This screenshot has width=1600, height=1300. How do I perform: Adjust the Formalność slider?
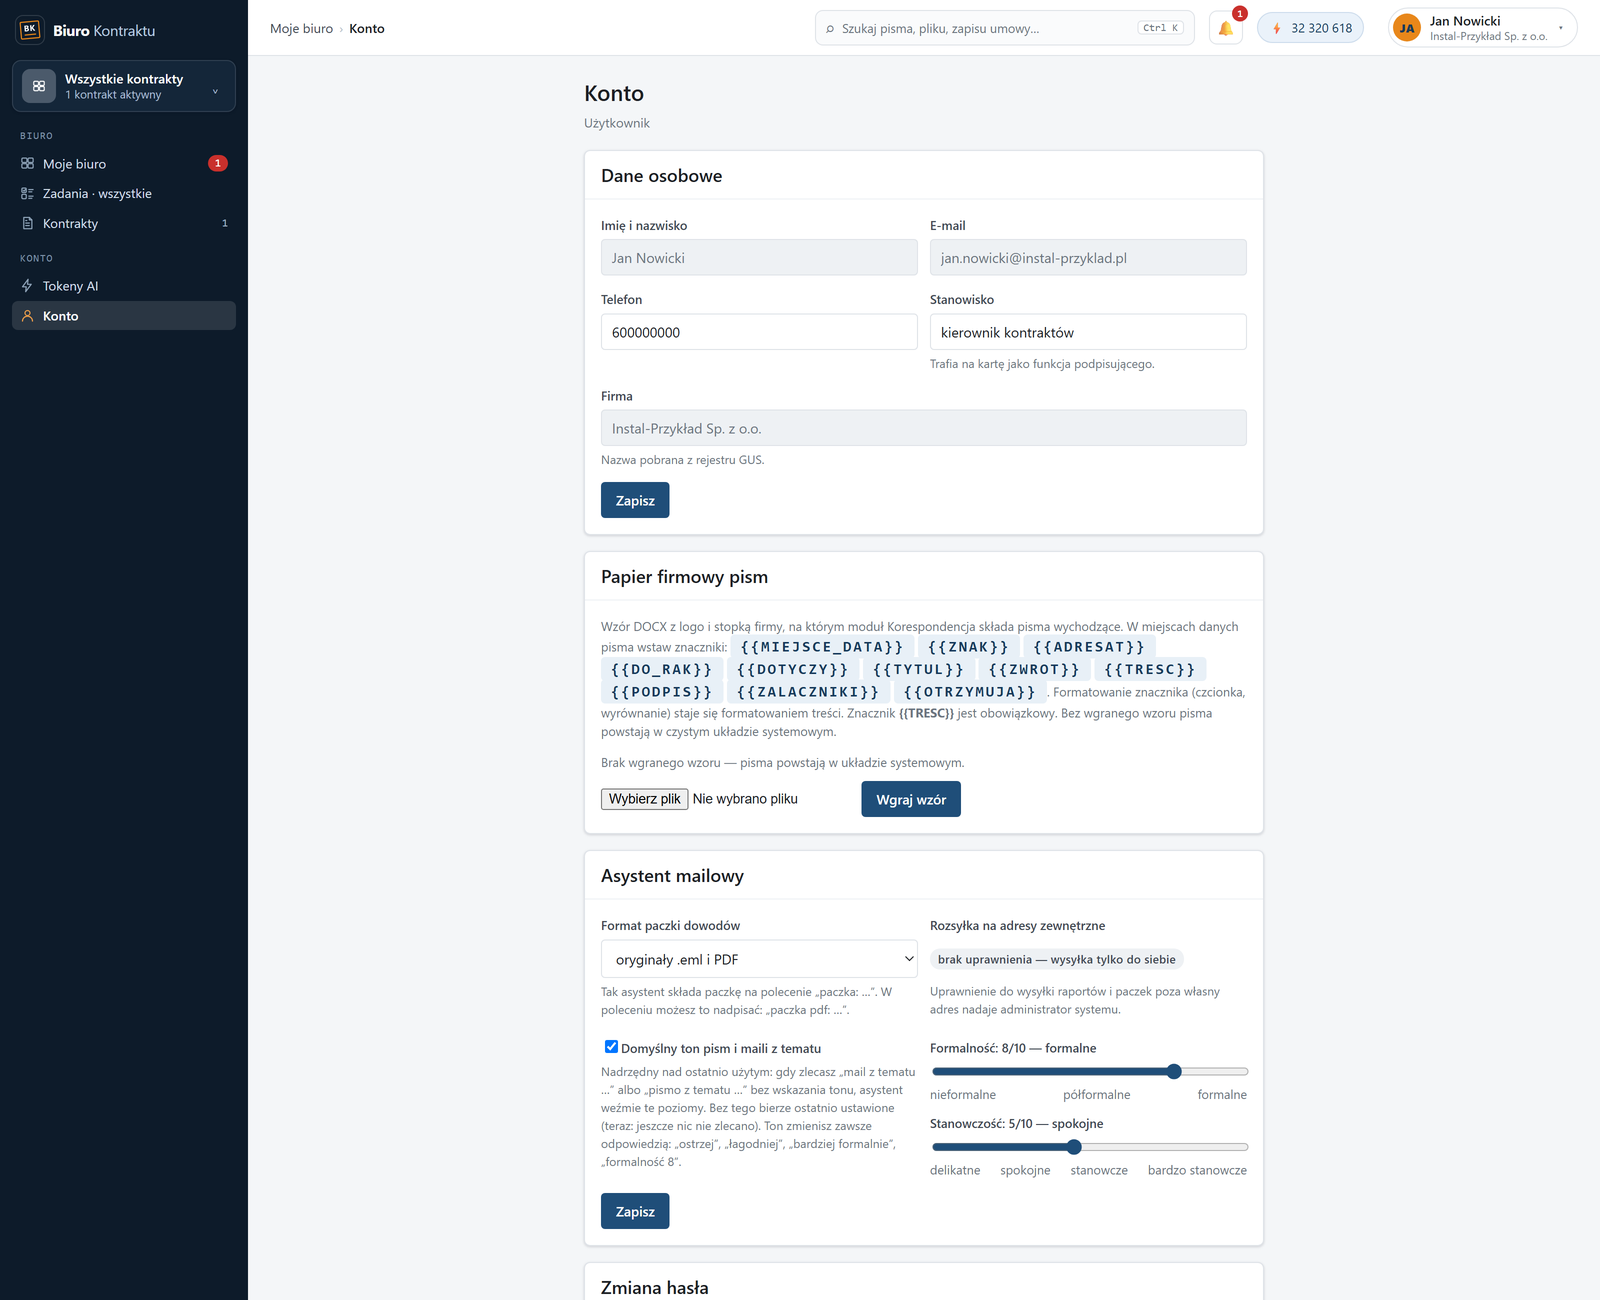1089,1072
